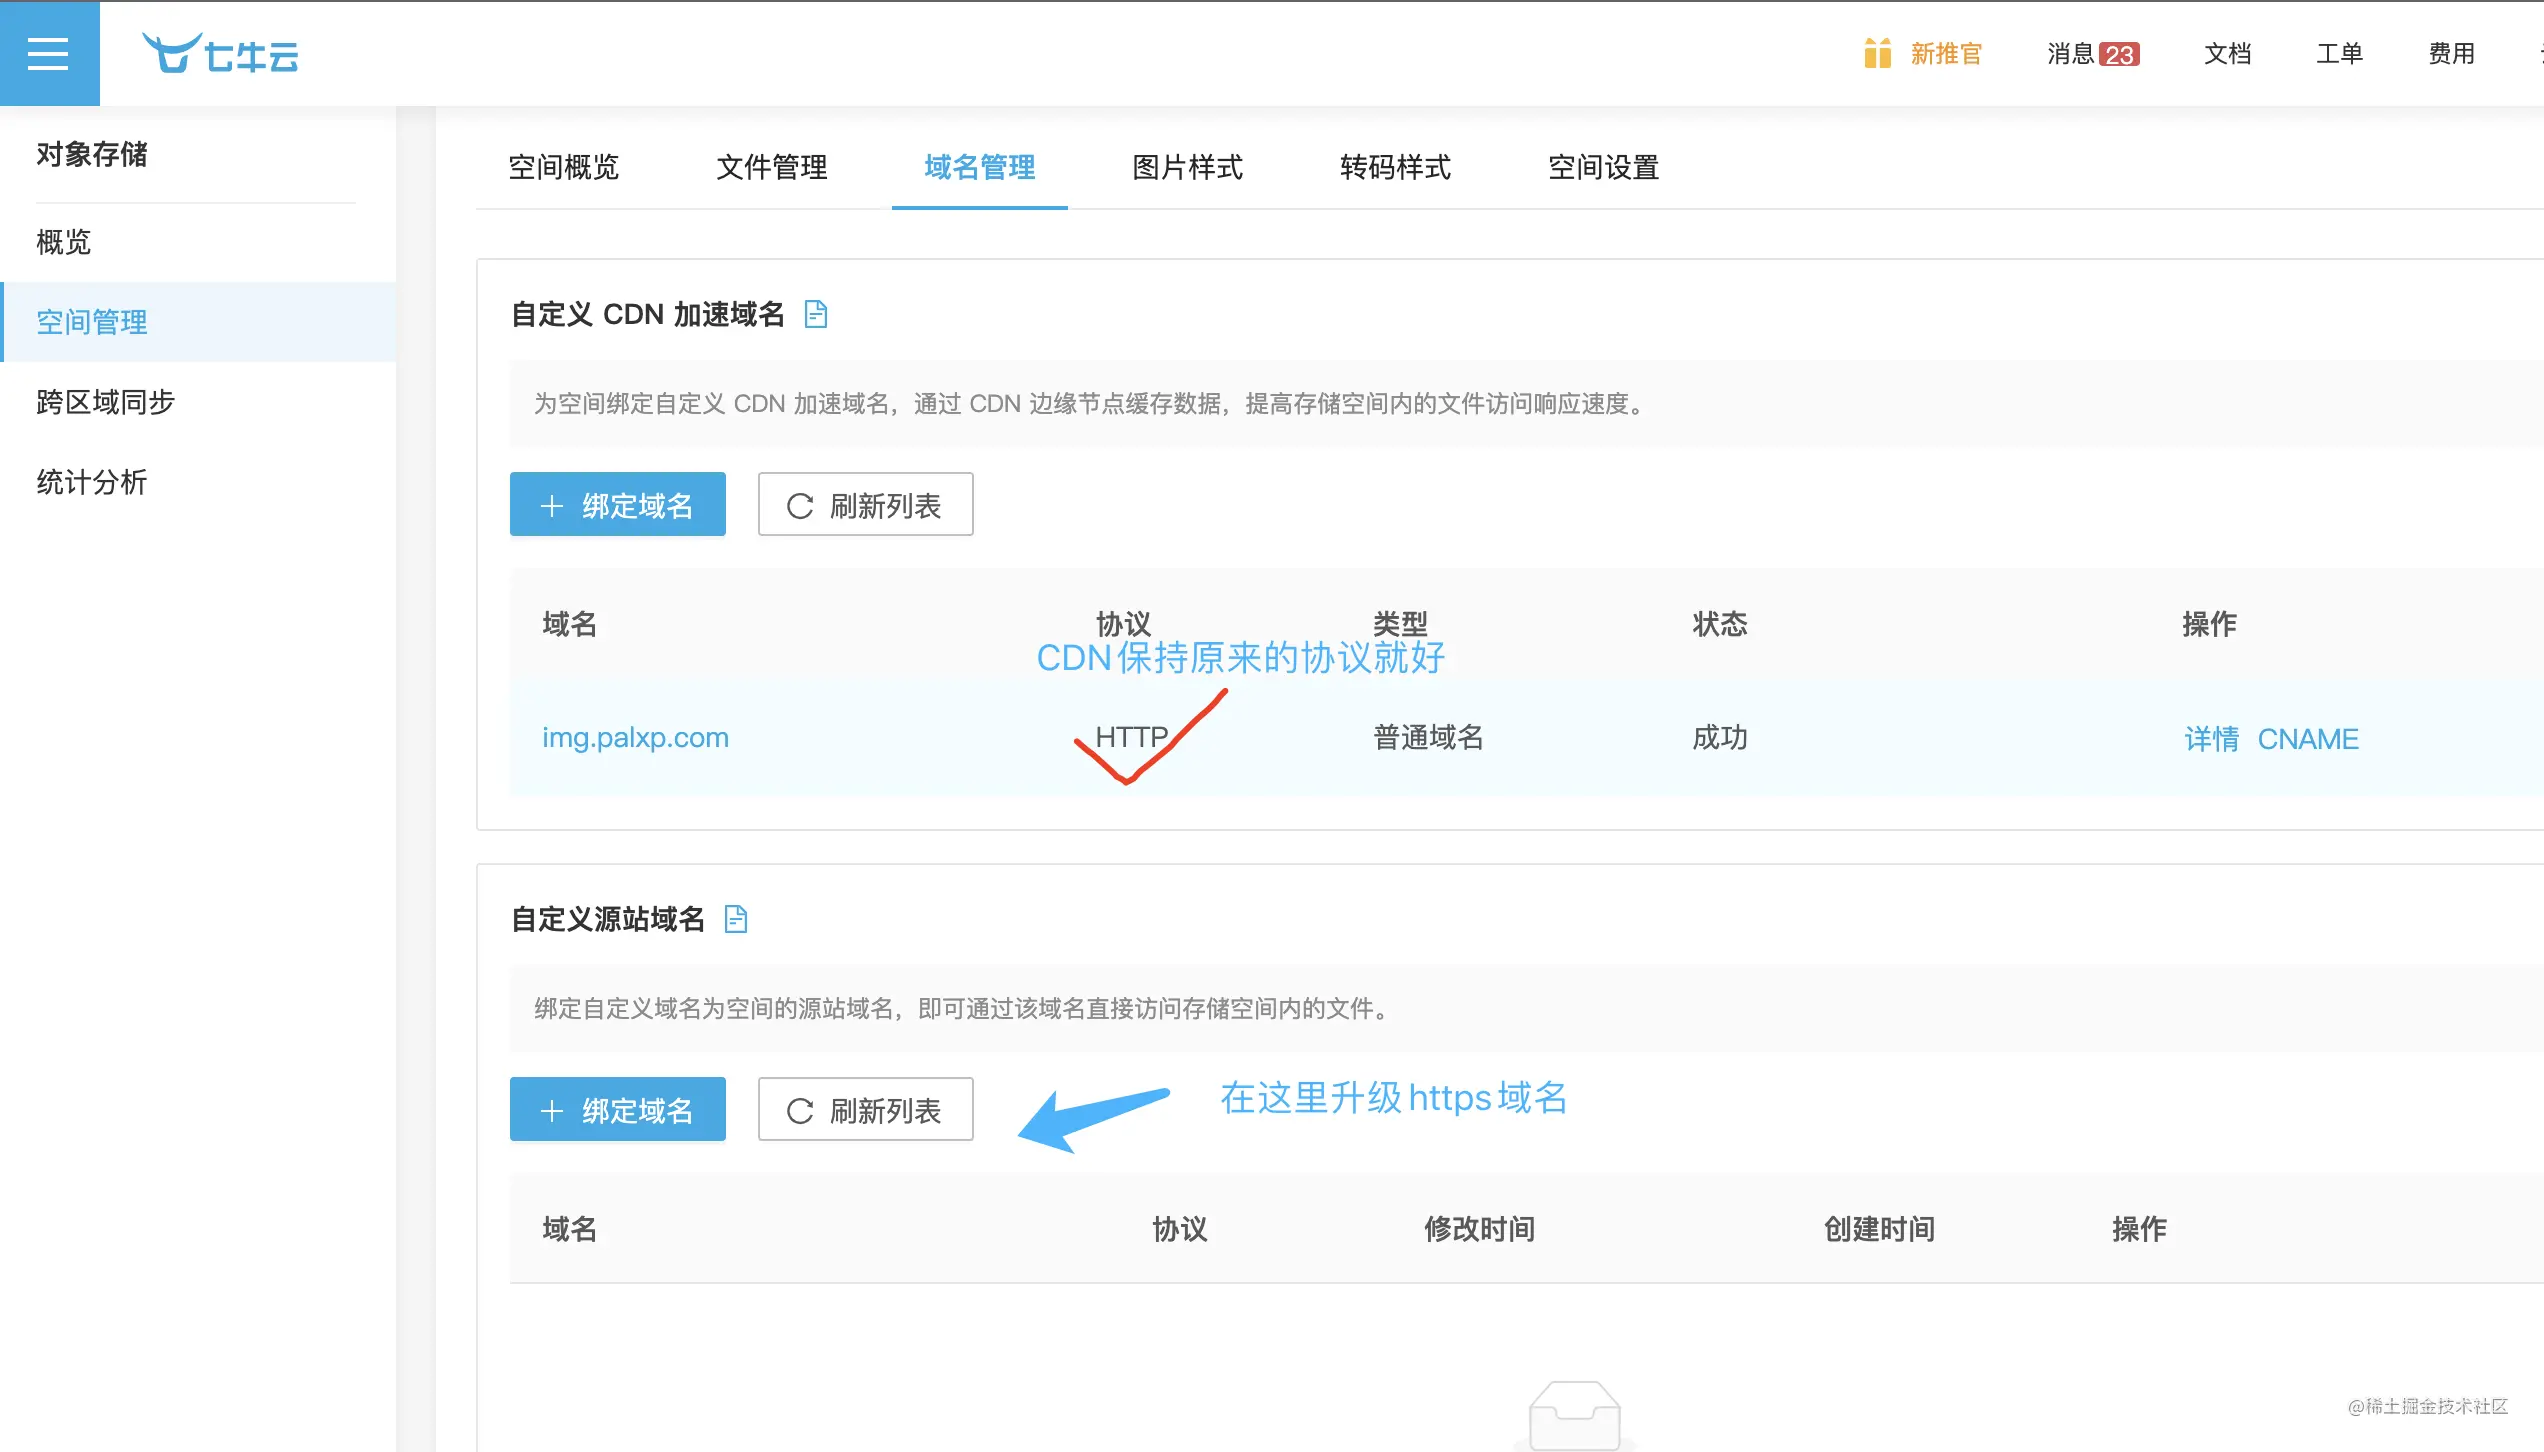Open the 文档 top menu
This screenshot has height=1452, width=2544.
pyautogui.click(x=2228, y=54)
